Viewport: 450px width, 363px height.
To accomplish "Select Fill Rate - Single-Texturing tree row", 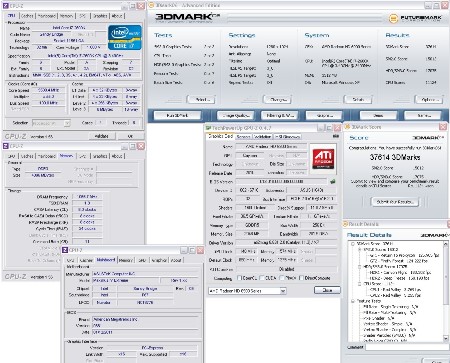I will (x=390, y=307).
